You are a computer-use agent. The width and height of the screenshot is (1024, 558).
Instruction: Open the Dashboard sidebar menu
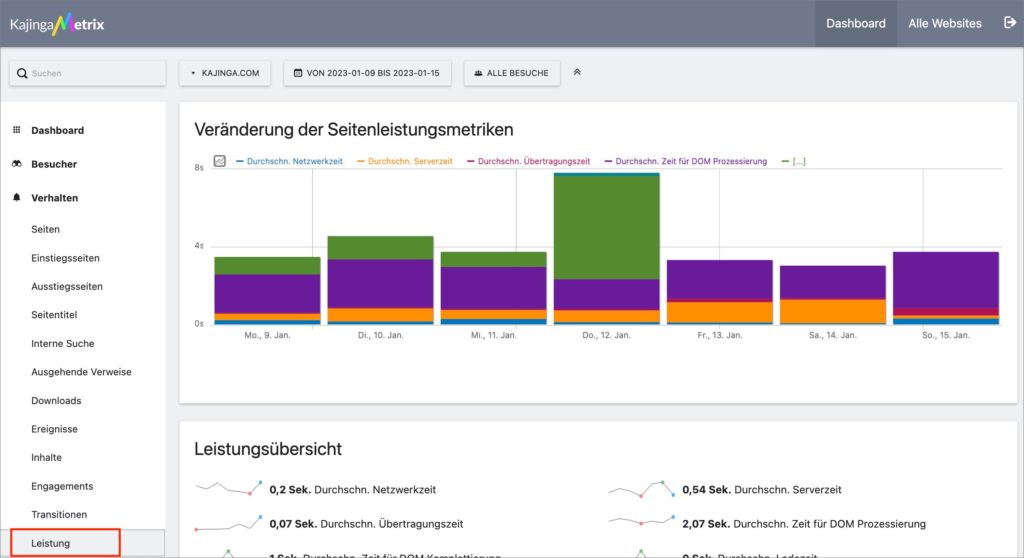tap(57, 130)
